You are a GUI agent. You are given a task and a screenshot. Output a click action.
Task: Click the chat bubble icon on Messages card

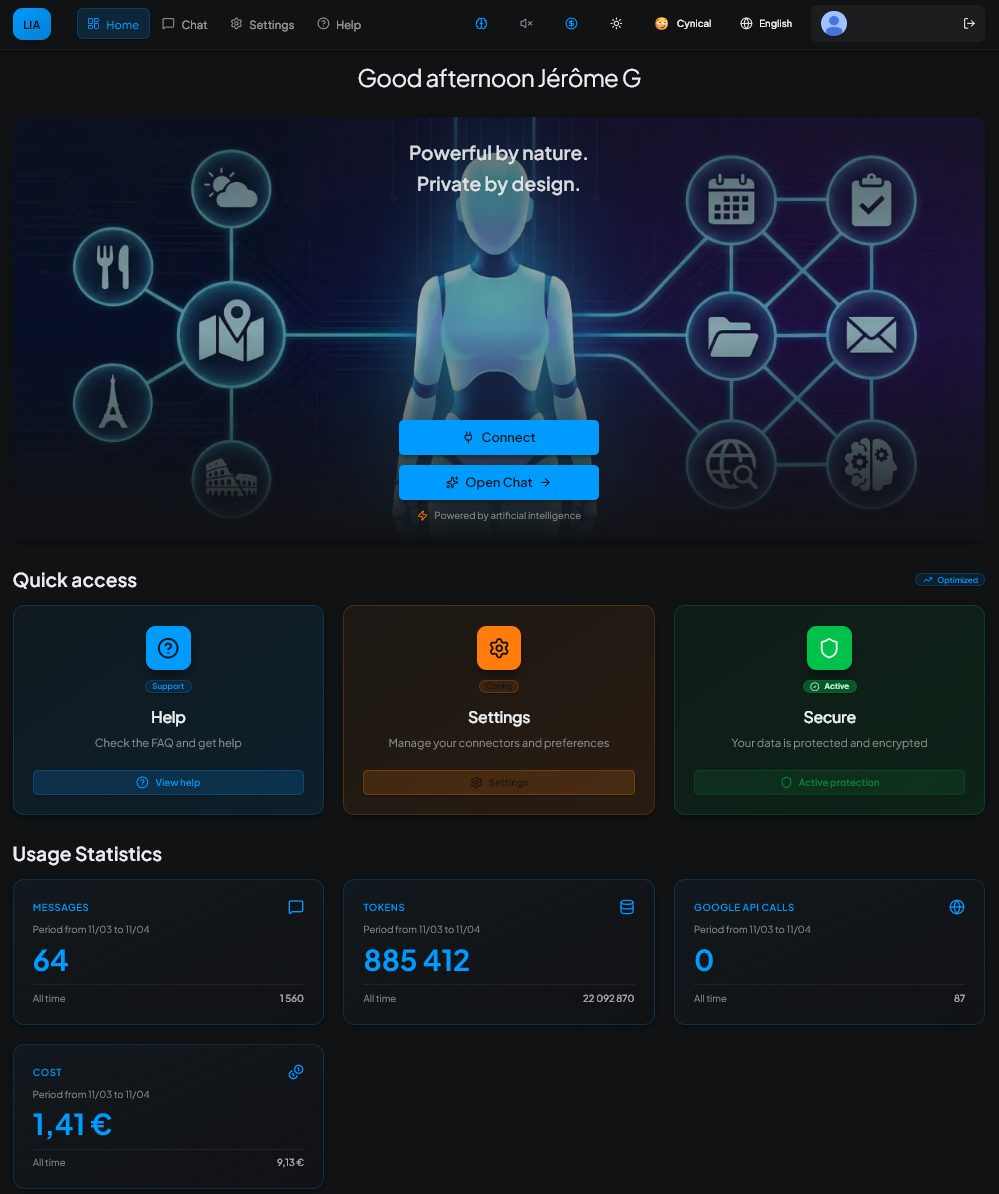point(295,907)
